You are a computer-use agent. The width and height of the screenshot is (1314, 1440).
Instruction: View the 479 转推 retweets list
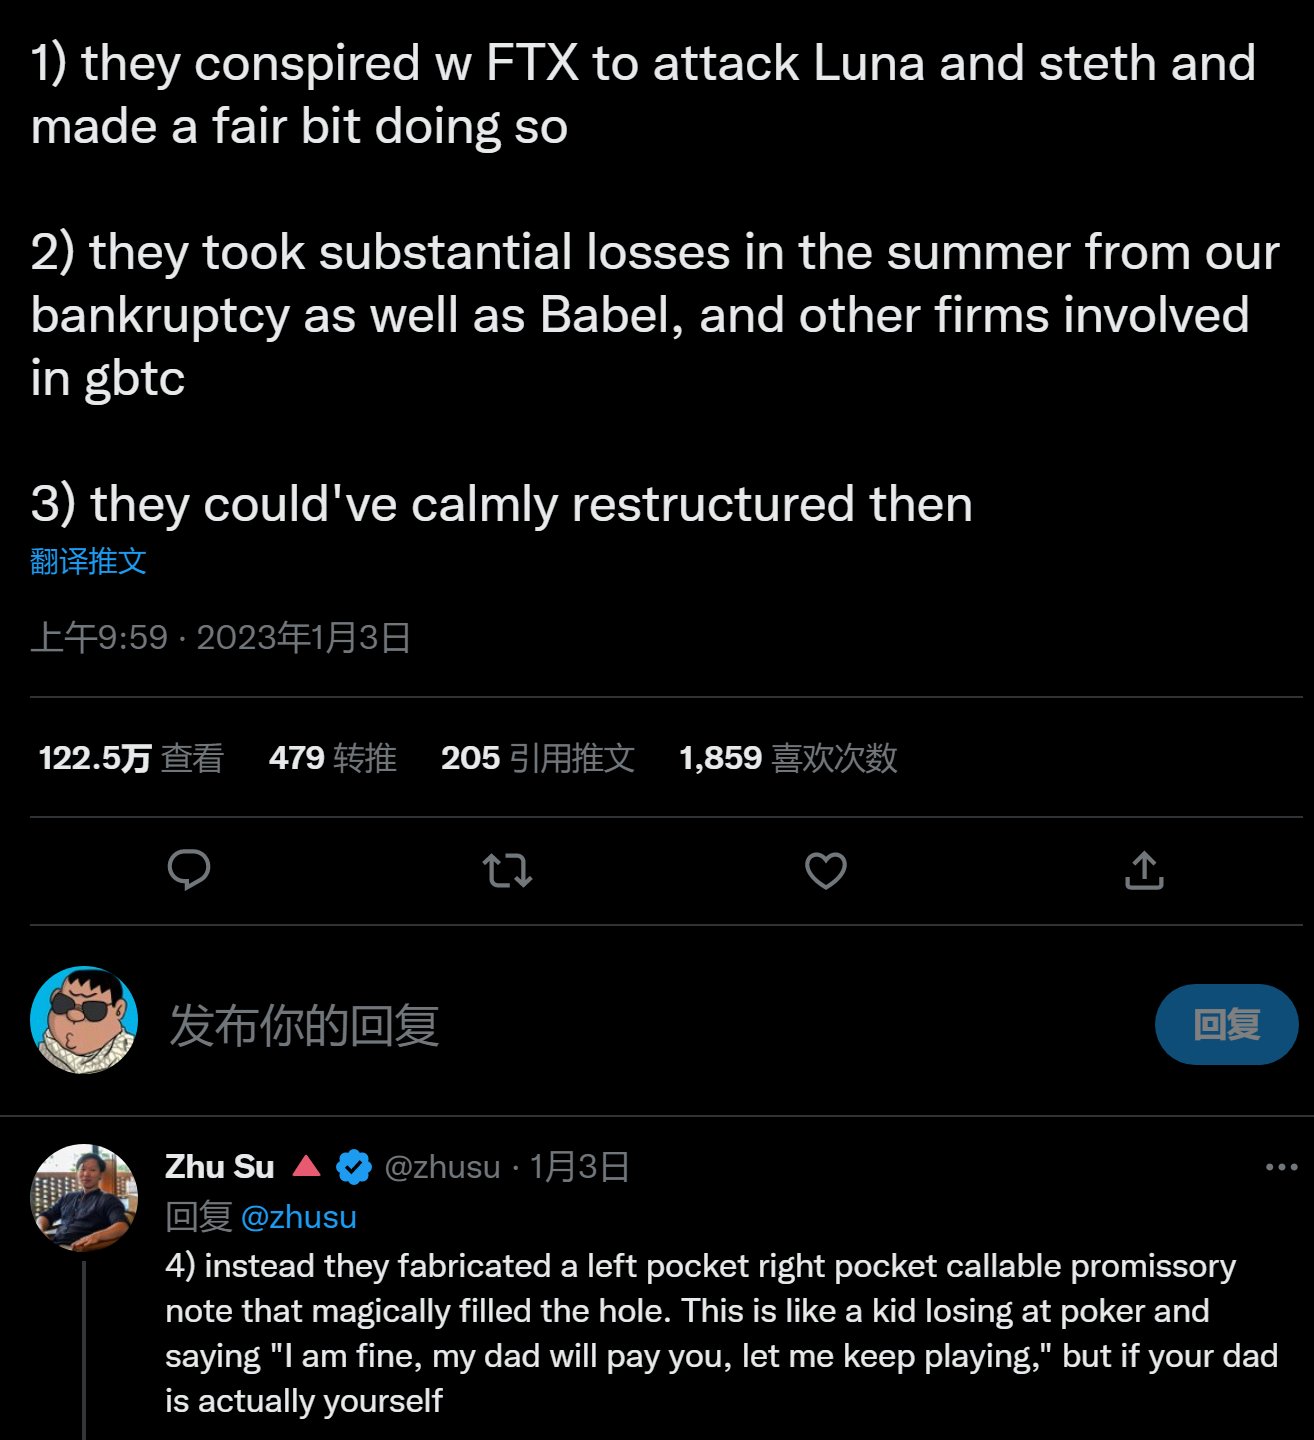point(332,758)
